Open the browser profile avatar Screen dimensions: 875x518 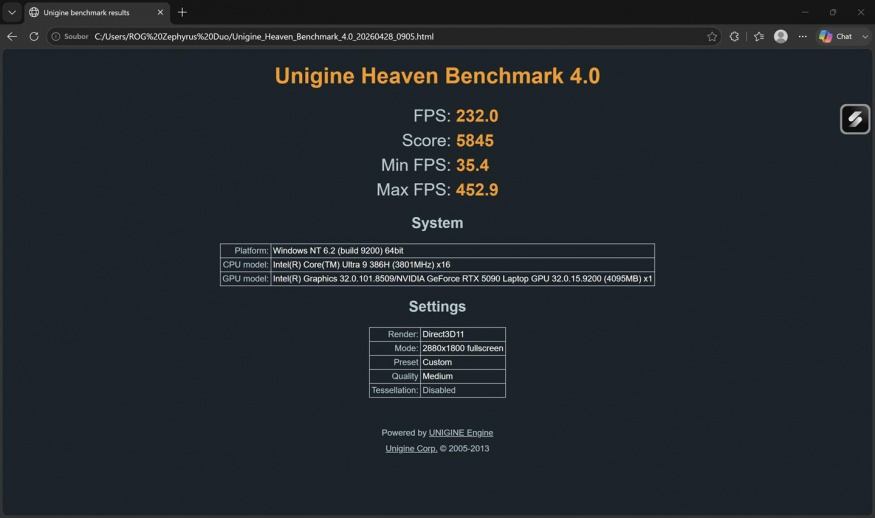[x=781, y=36]
